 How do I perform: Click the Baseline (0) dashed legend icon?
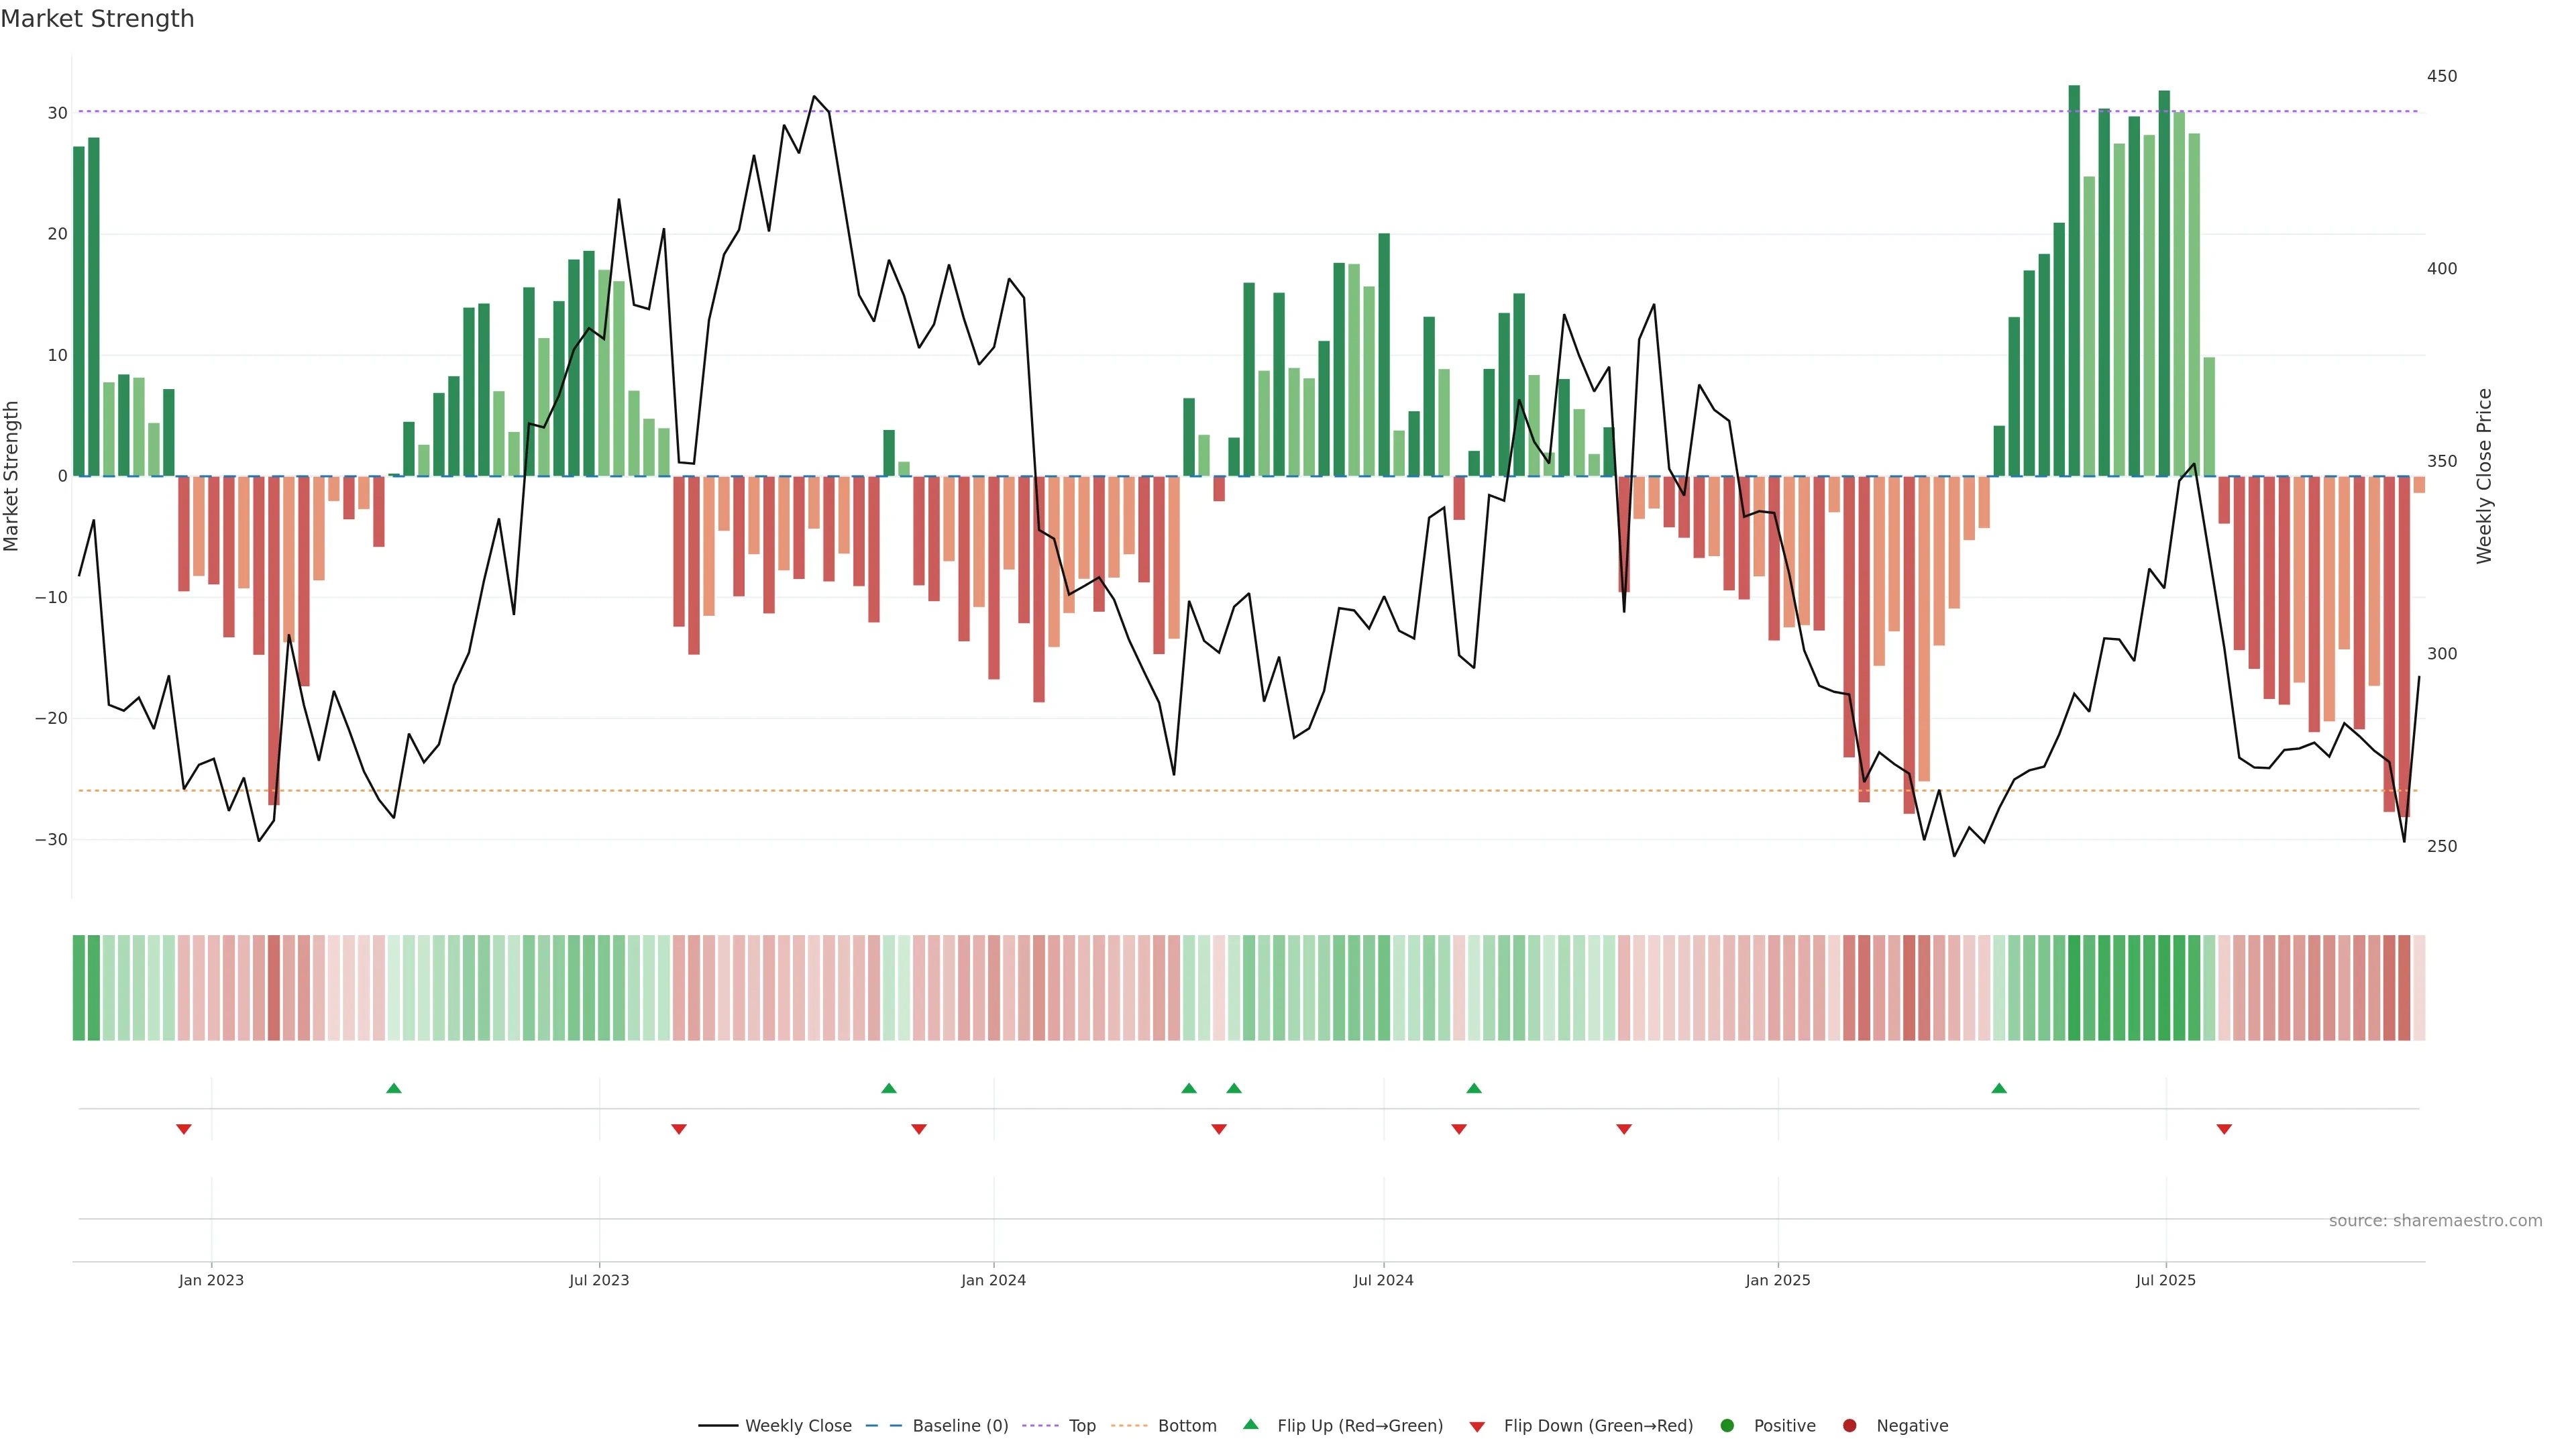coord(883,1425)
